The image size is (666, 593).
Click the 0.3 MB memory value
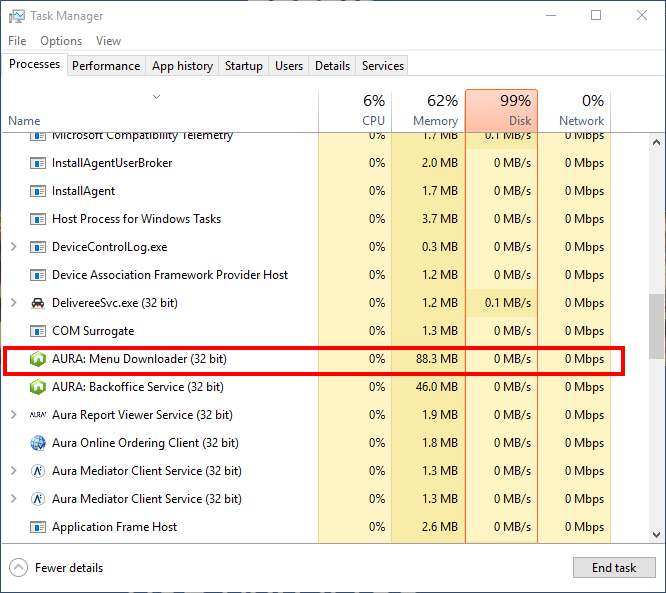click(x=440, y=247)
